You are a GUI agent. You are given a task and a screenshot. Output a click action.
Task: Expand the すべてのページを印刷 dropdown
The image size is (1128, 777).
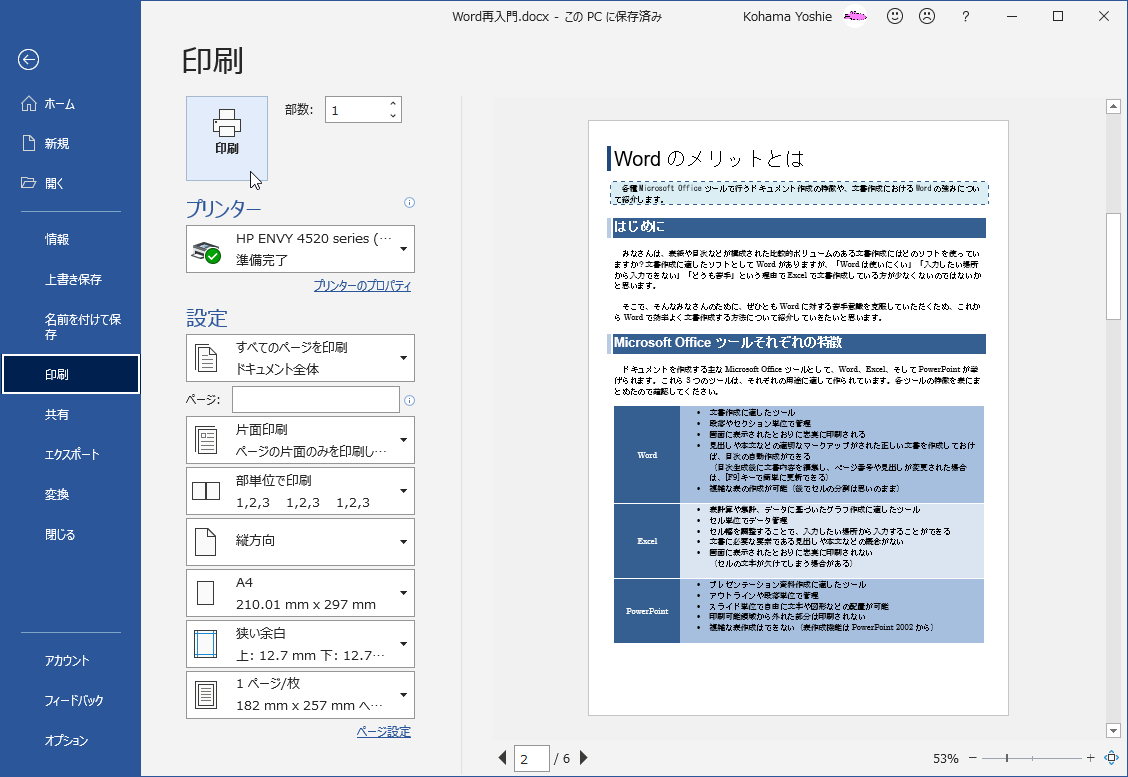pyautogui.click(x=300, y=358)
